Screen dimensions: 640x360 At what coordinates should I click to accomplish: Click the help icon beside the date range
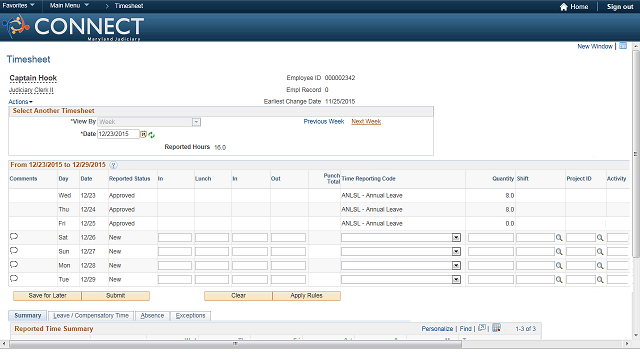point(113,165)
